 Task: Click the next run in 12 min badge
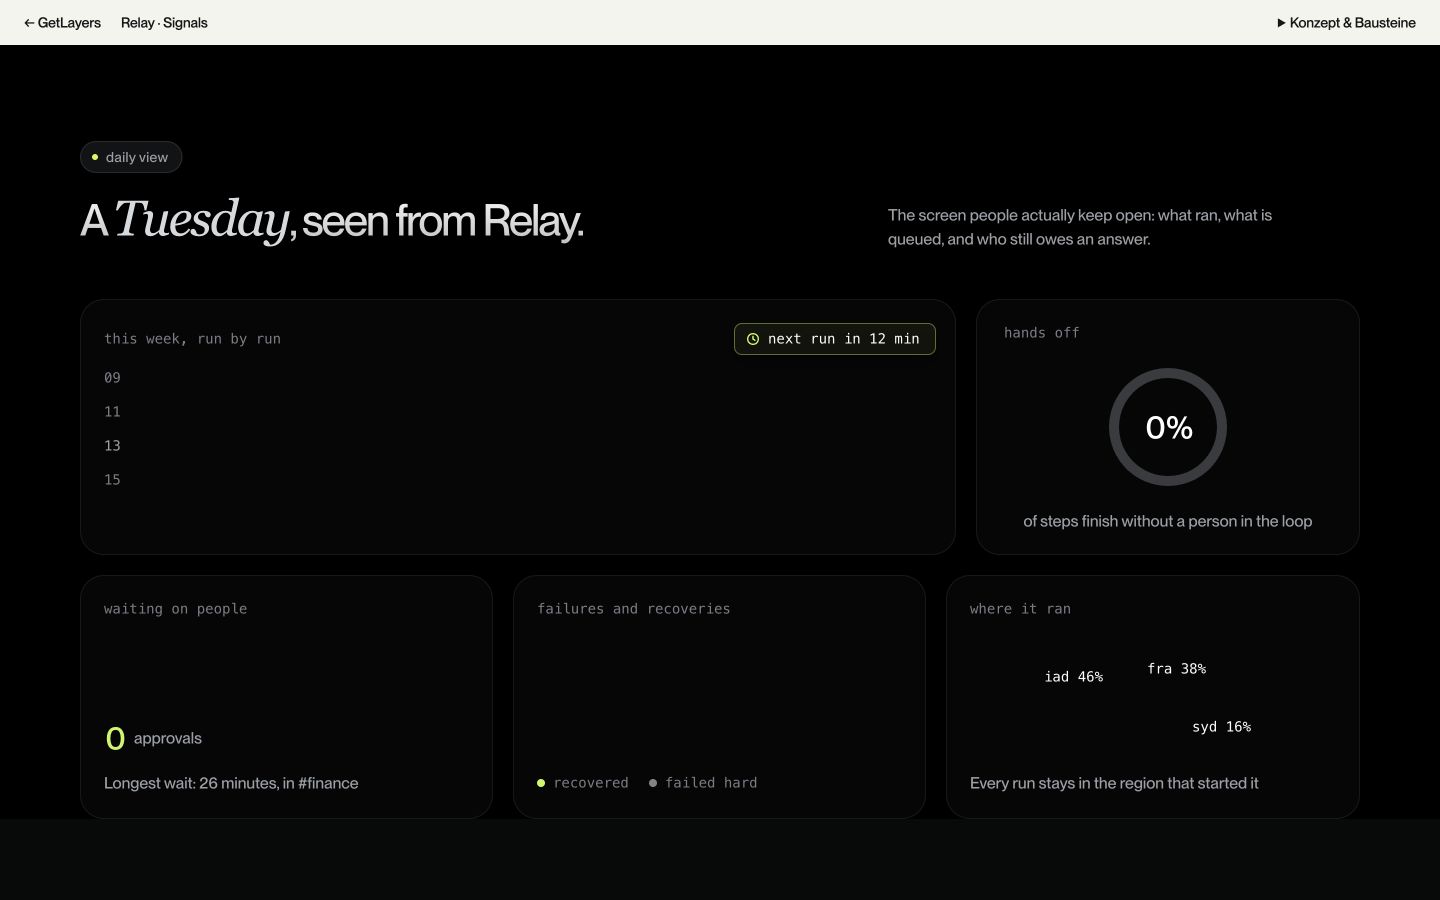tap(834, 339)
